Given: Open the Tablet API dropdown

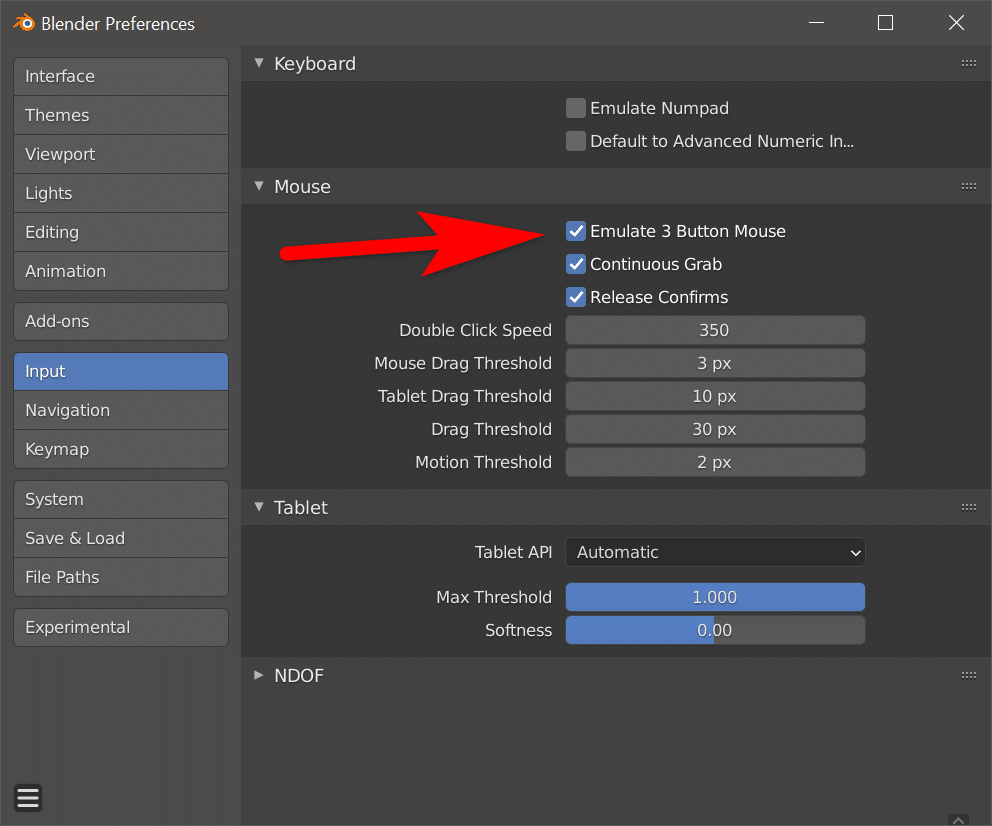Looking at the screenshot, I should pos(715,552).
